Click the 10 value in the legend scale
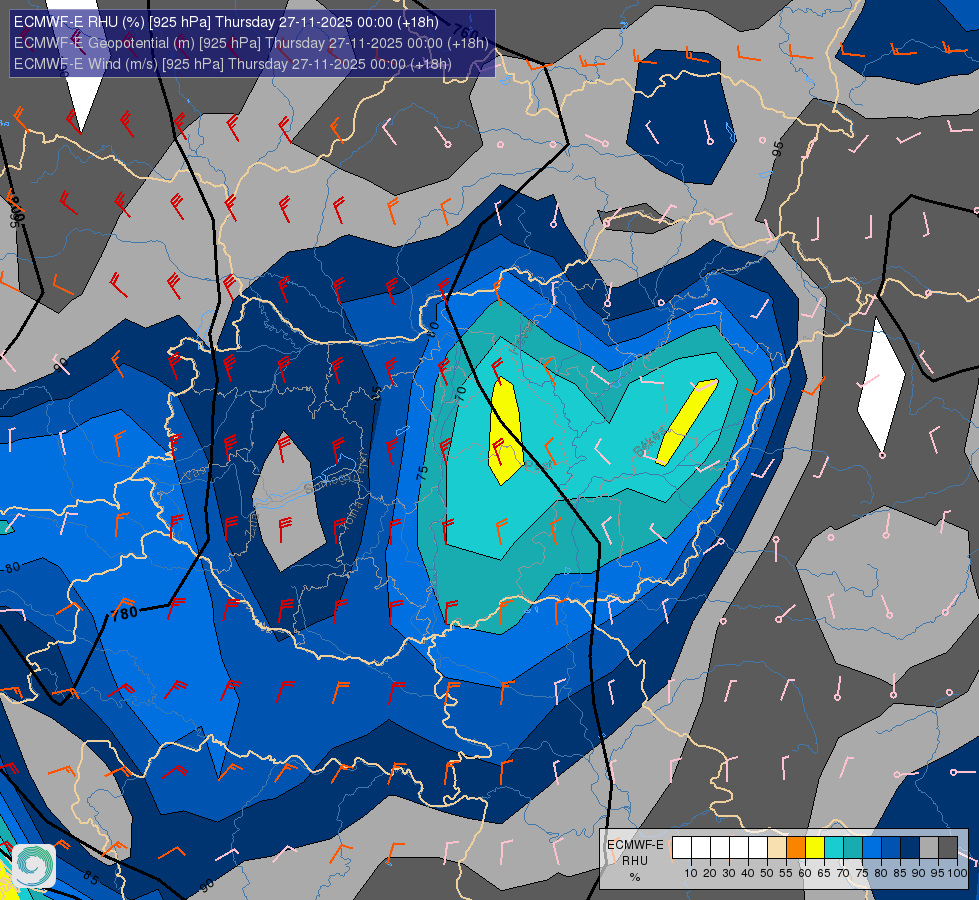Viewport: 979px width, 900px height. click(x=691, y=873)
